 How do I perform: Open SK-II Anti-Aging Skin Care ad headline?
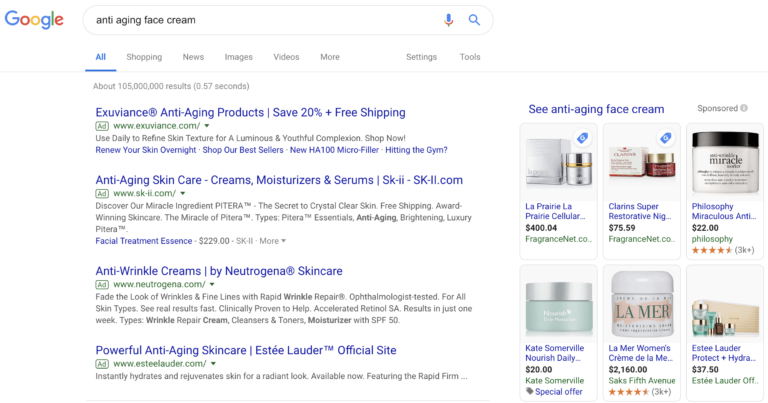click(x=279, y=180)
